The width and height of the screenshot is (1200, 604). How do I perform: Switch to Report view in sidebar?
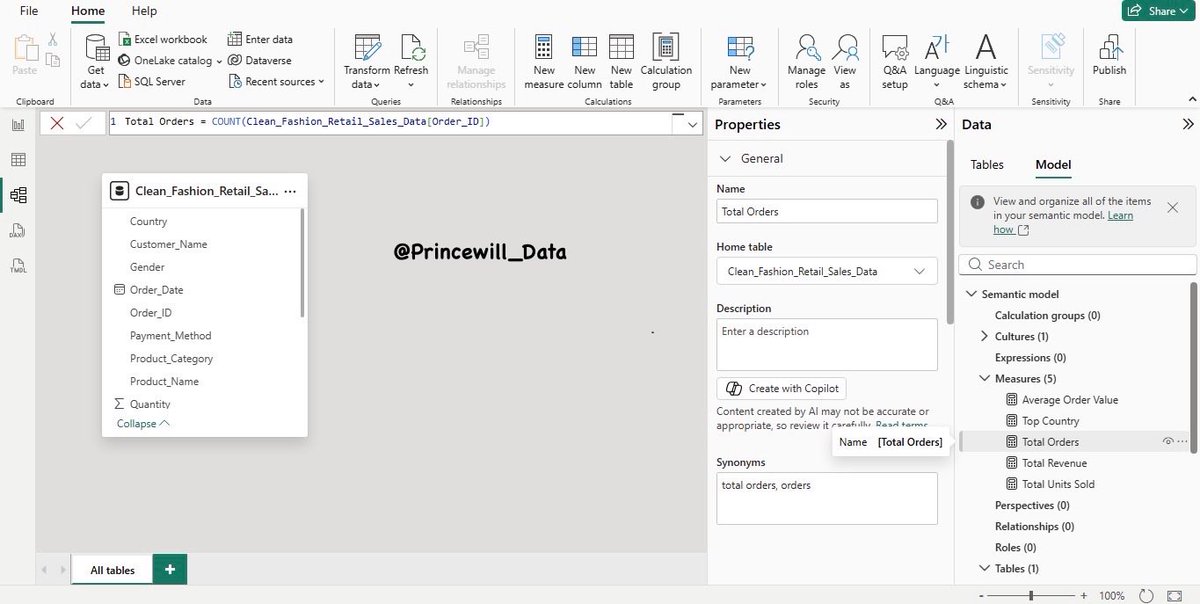[x=18, y=125]
